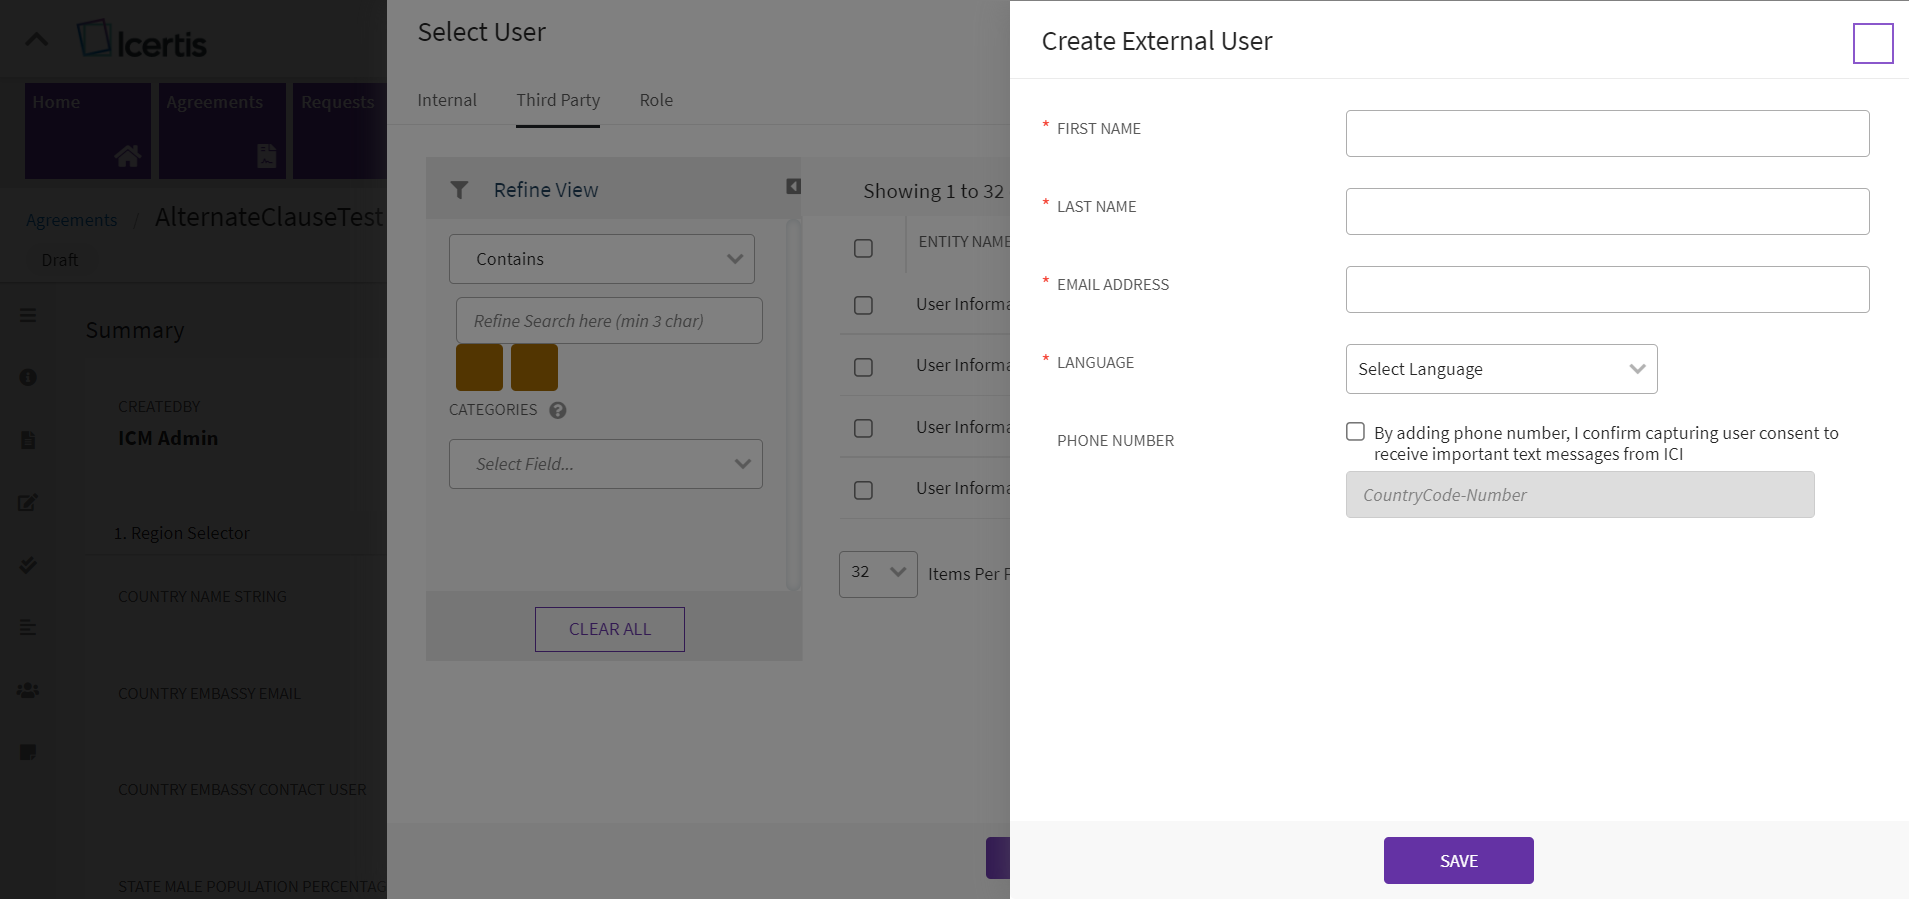Open the team members icon in sidebar
Viewport: 1909px width, 899px height.
click(x=28, y=690)
